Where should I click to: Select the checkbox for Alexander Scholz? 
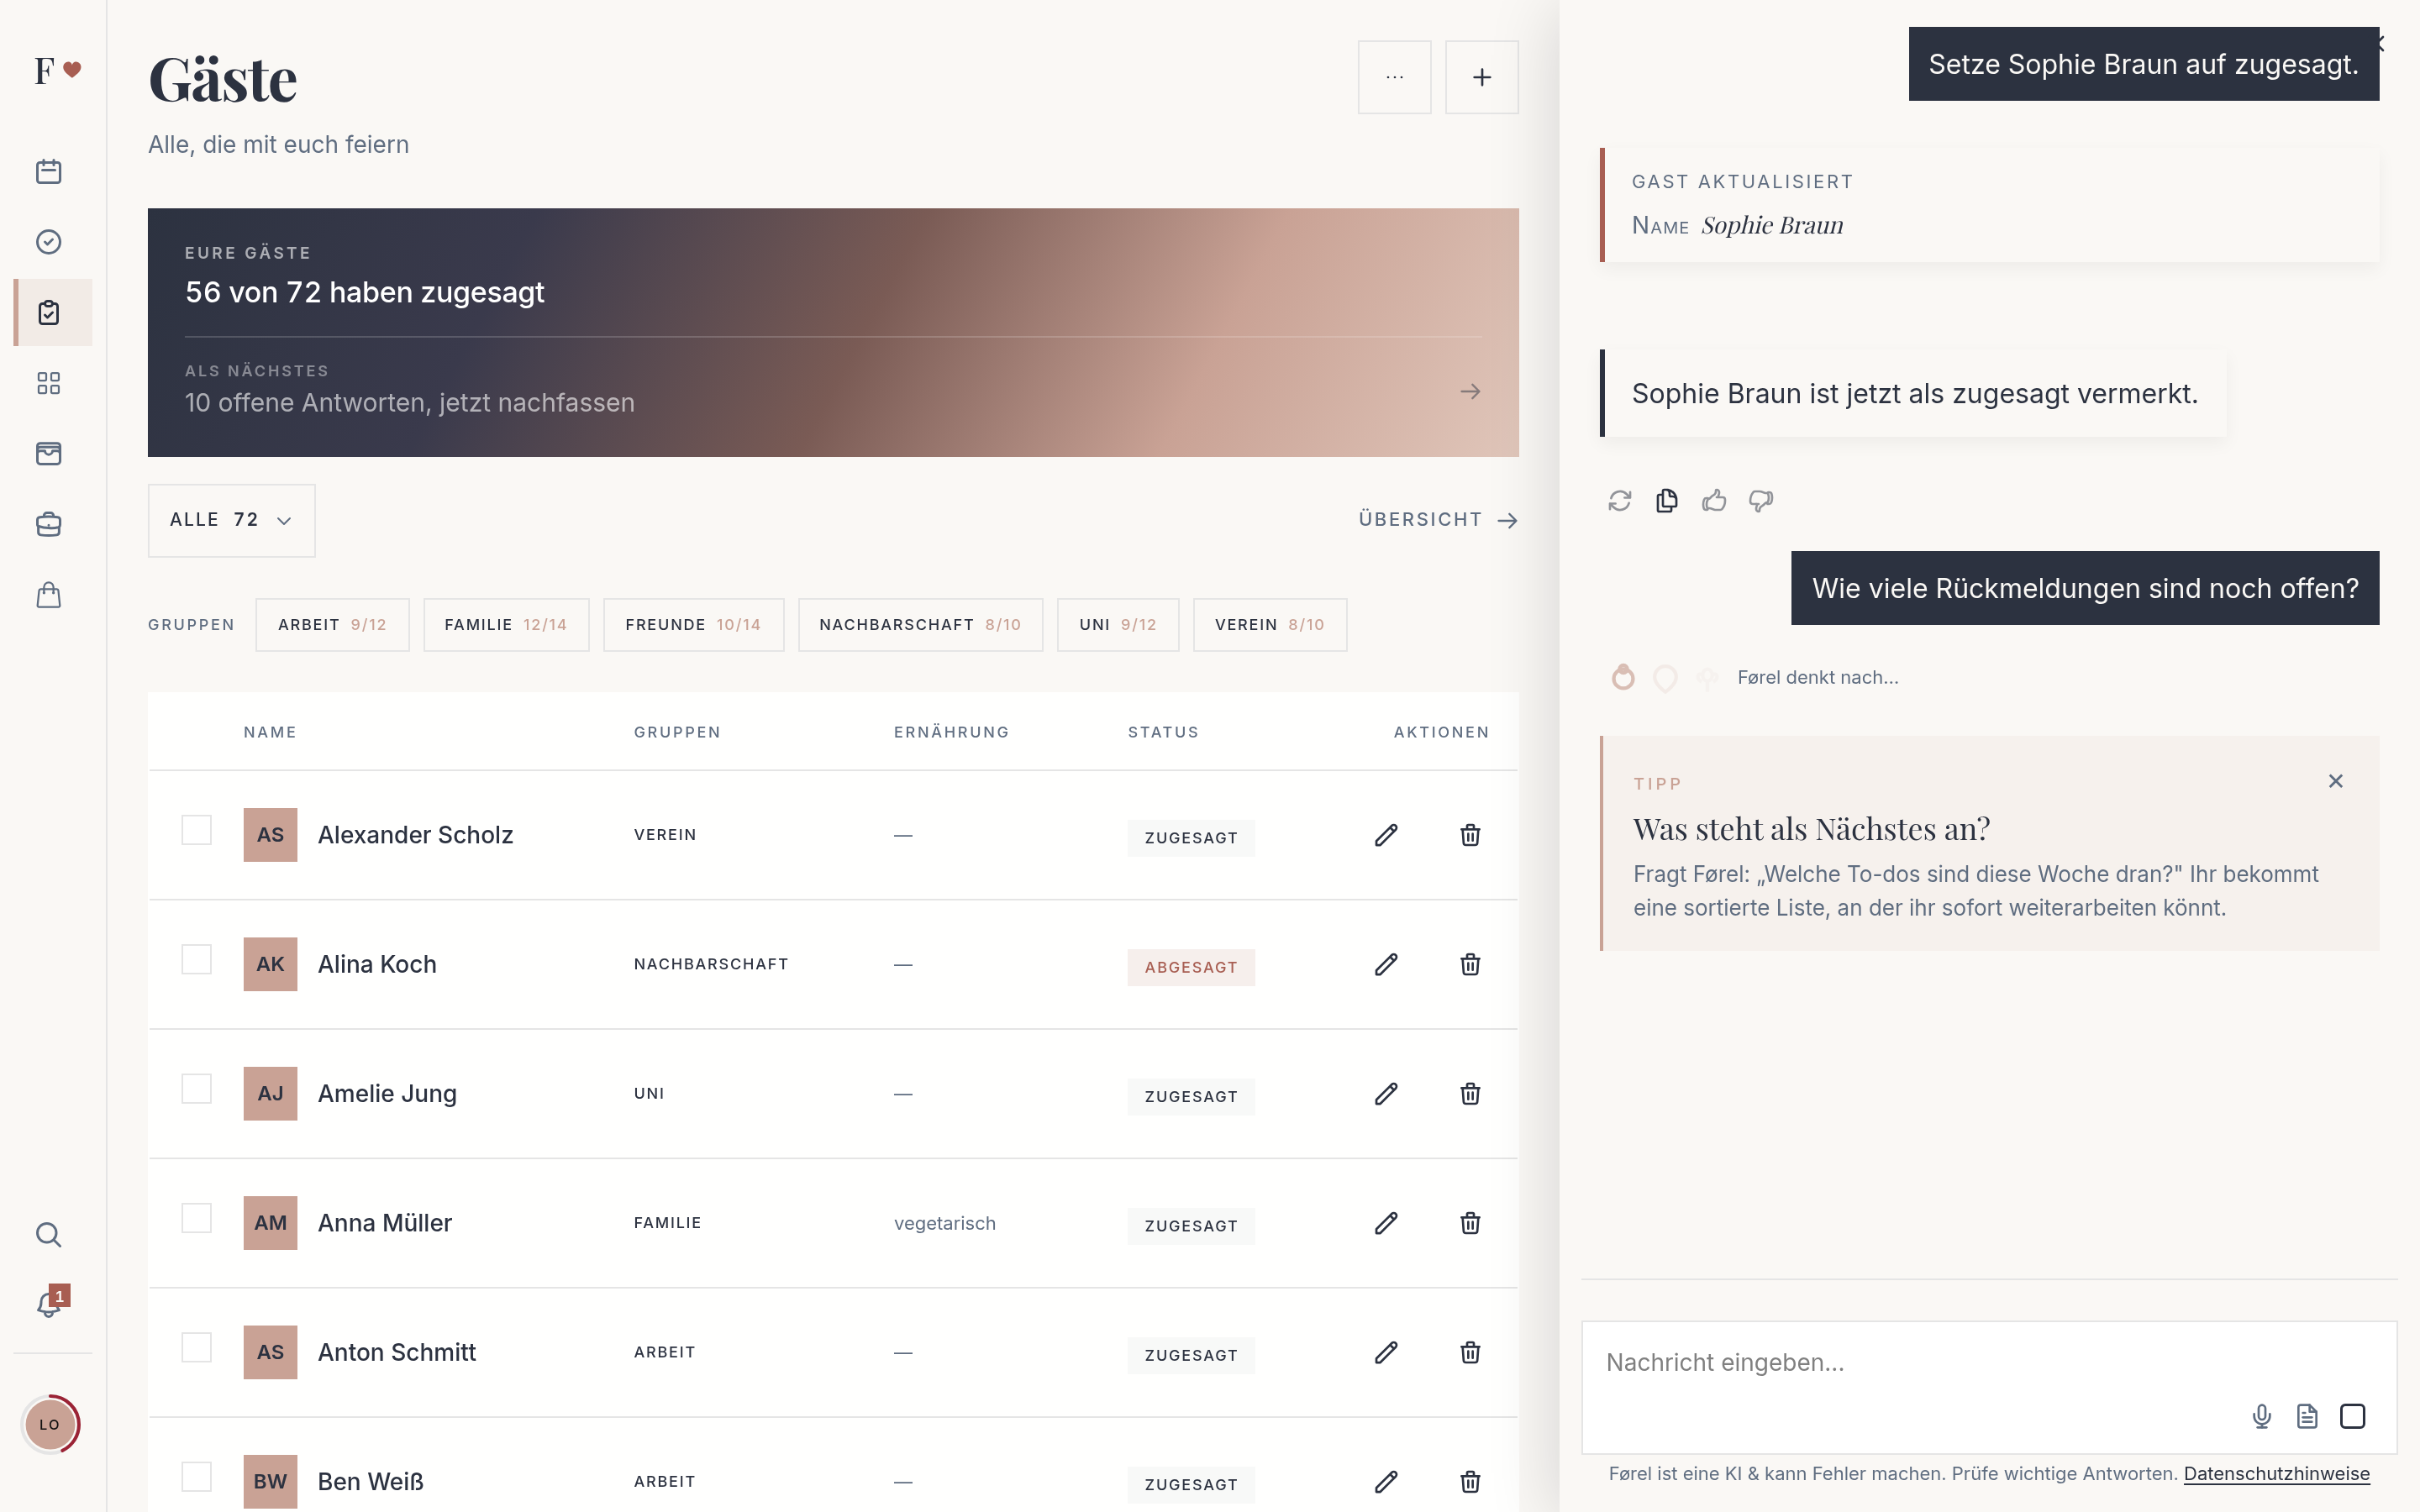(196, 830)
